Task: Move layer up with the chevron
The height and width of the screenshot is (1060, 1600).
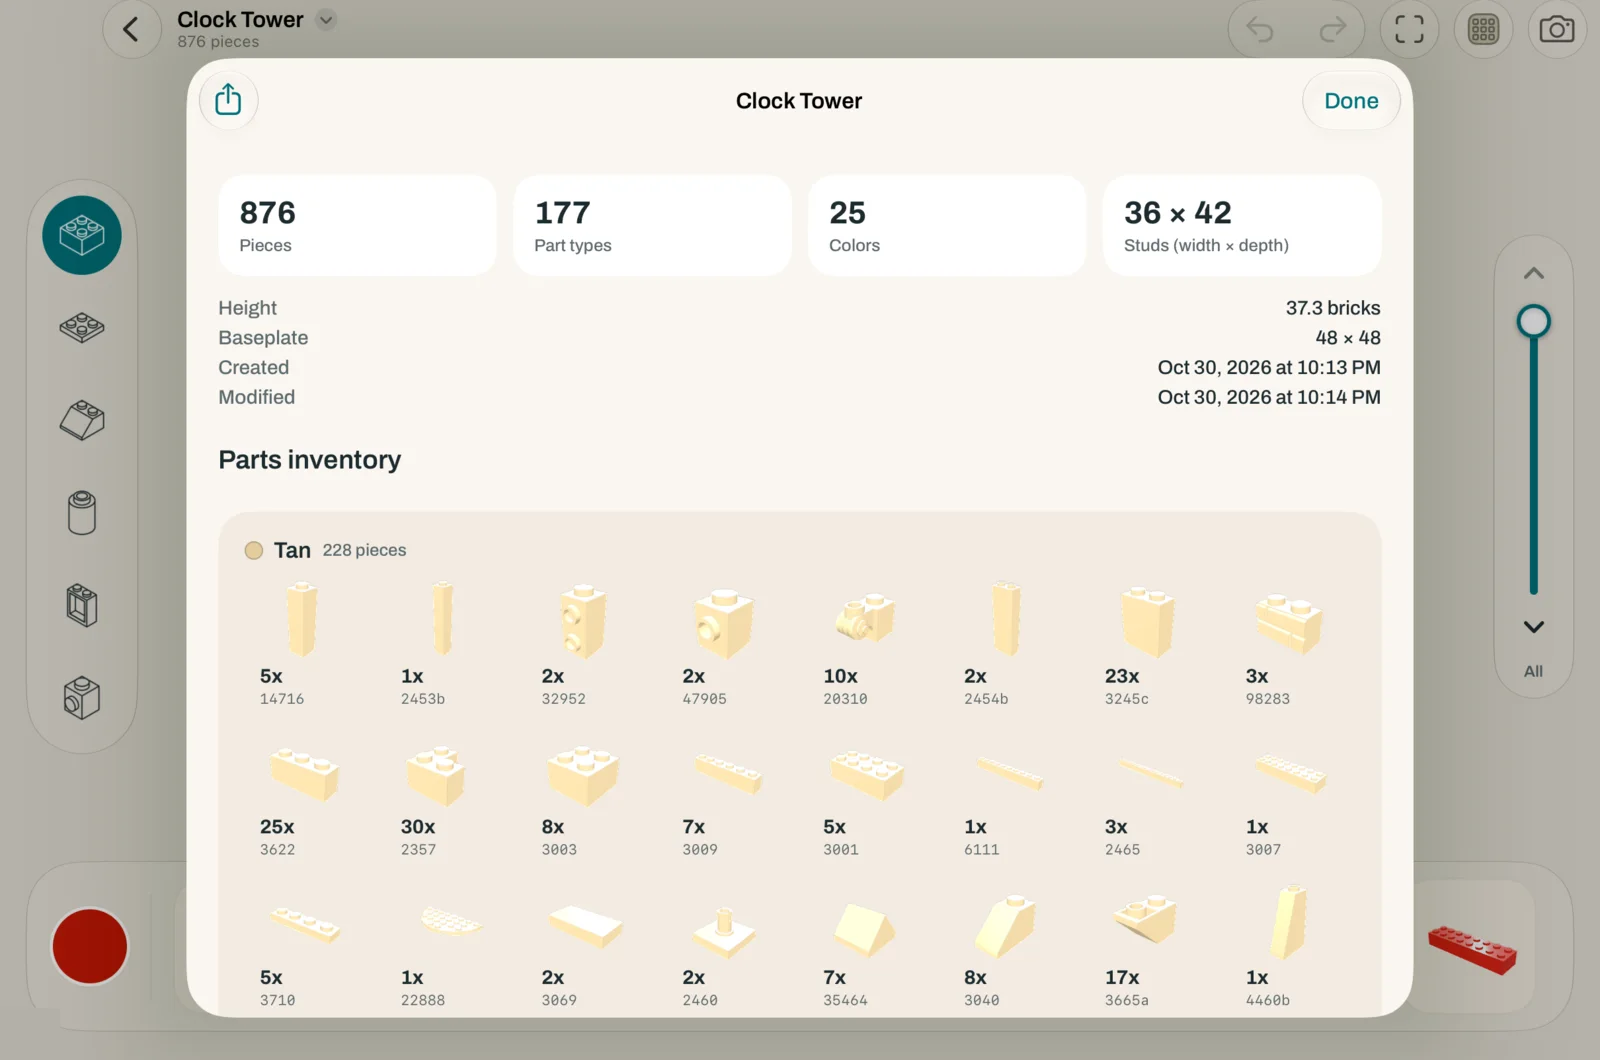Action: pyautogui.click(x=1533, y=273)
